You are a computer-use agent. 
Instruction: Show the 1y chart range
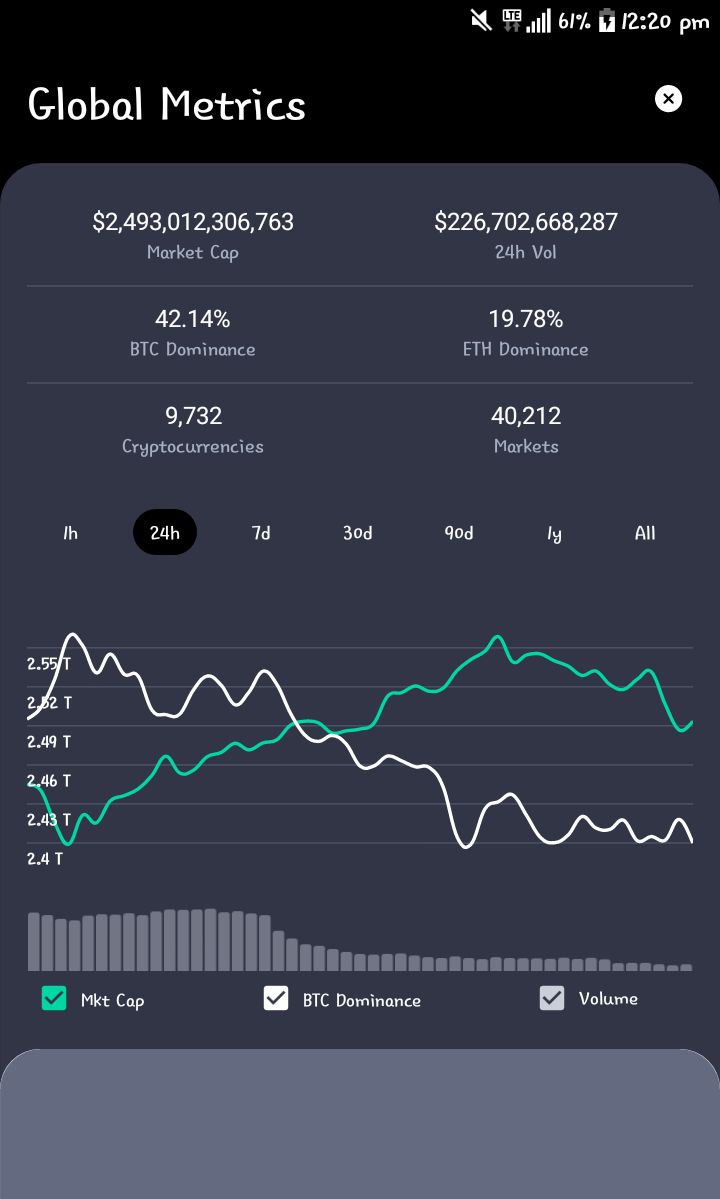click(x=555, y=533)
